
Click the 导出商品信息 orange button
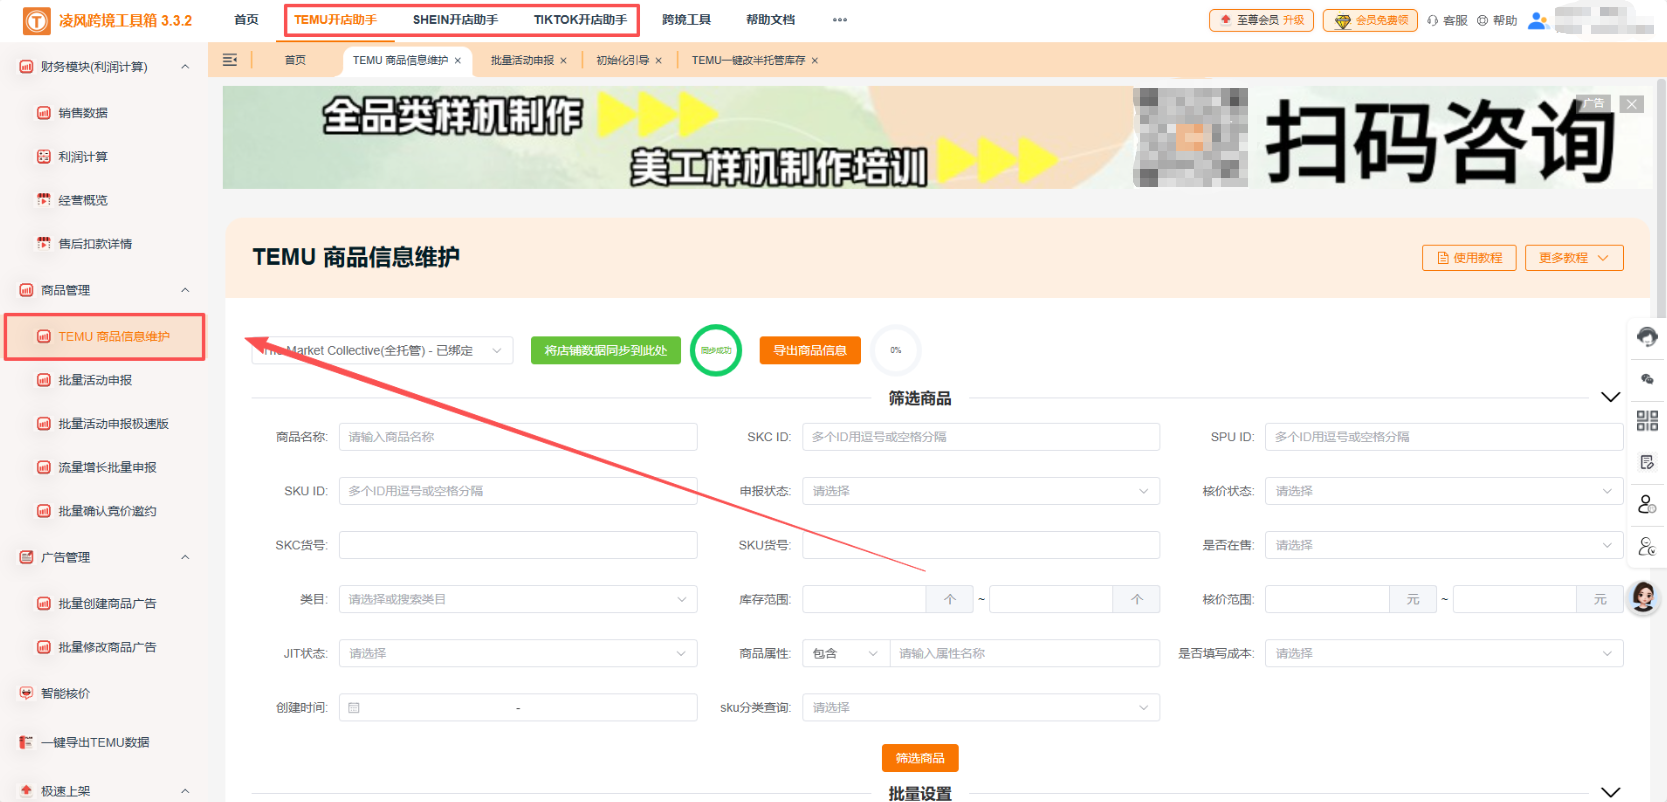[x=810, y=350]
